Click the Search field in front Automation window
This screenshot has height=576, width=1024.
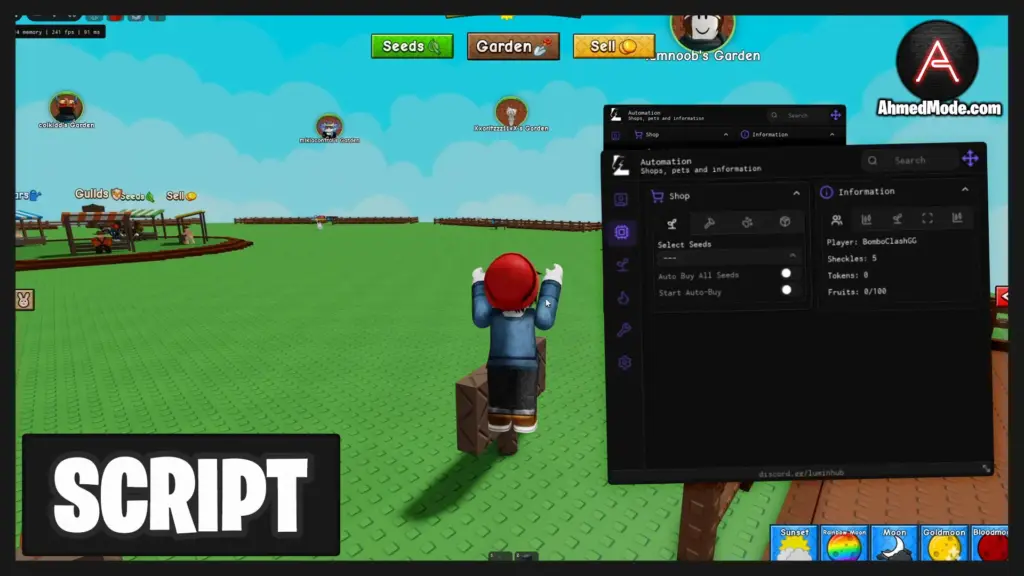tap(908, 160)
